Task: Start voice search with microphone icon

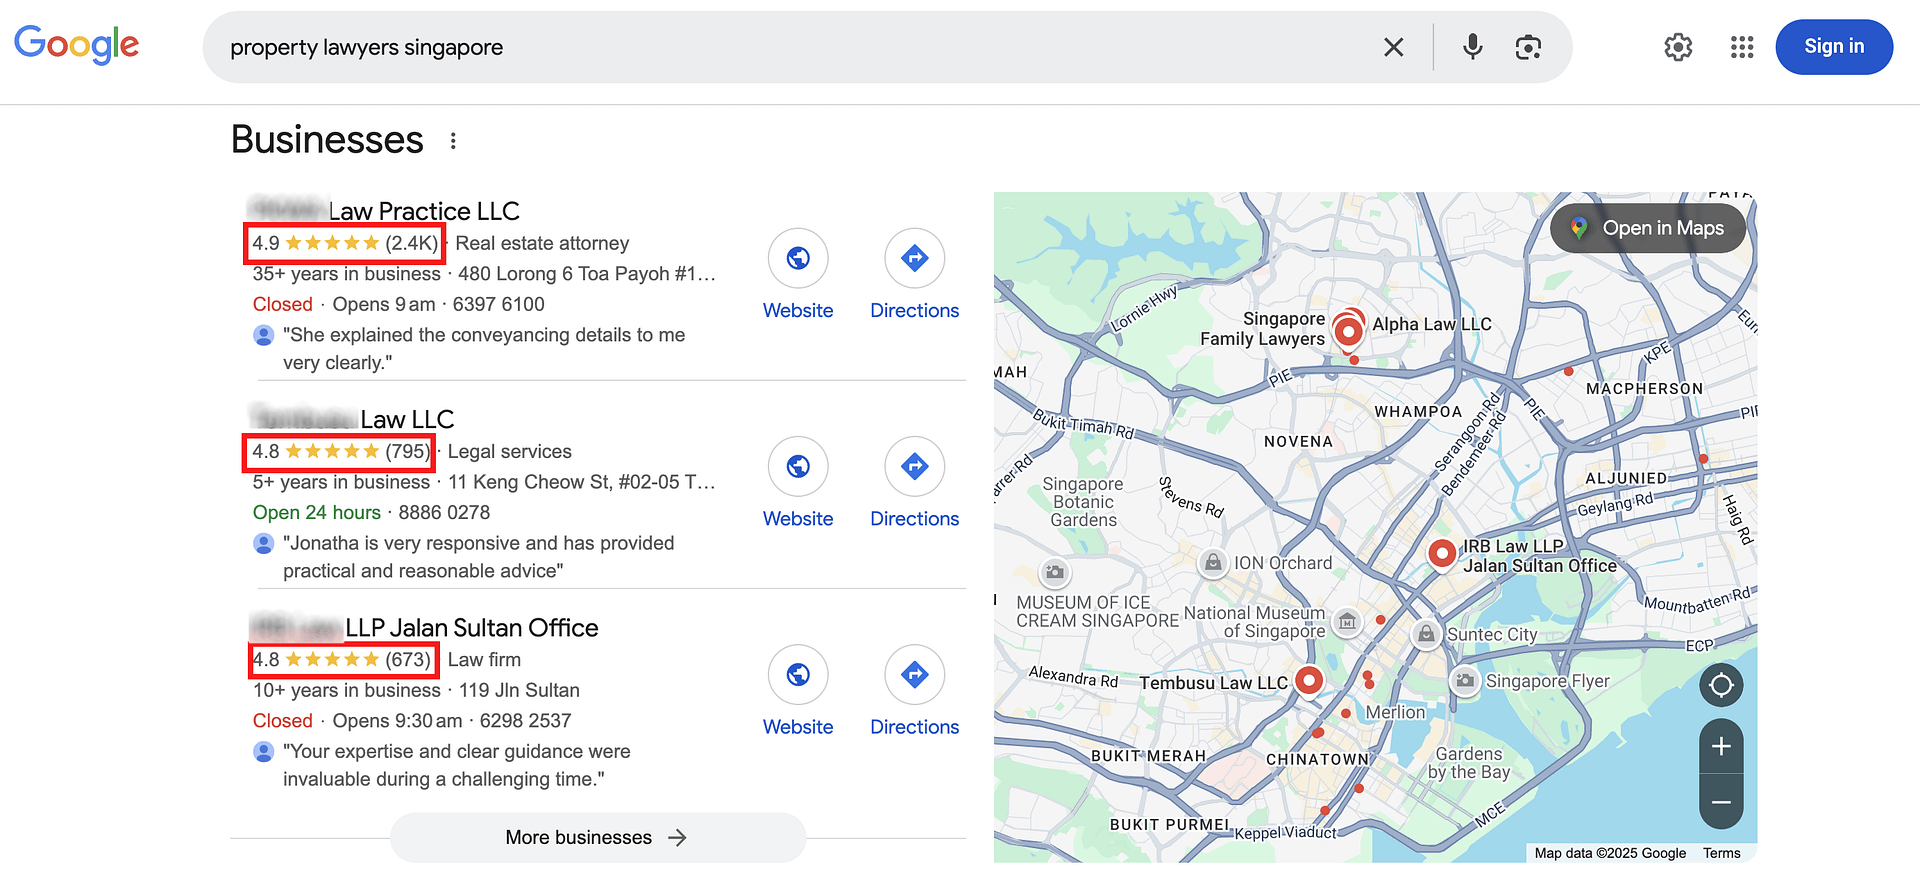Action: (1472, 47)
